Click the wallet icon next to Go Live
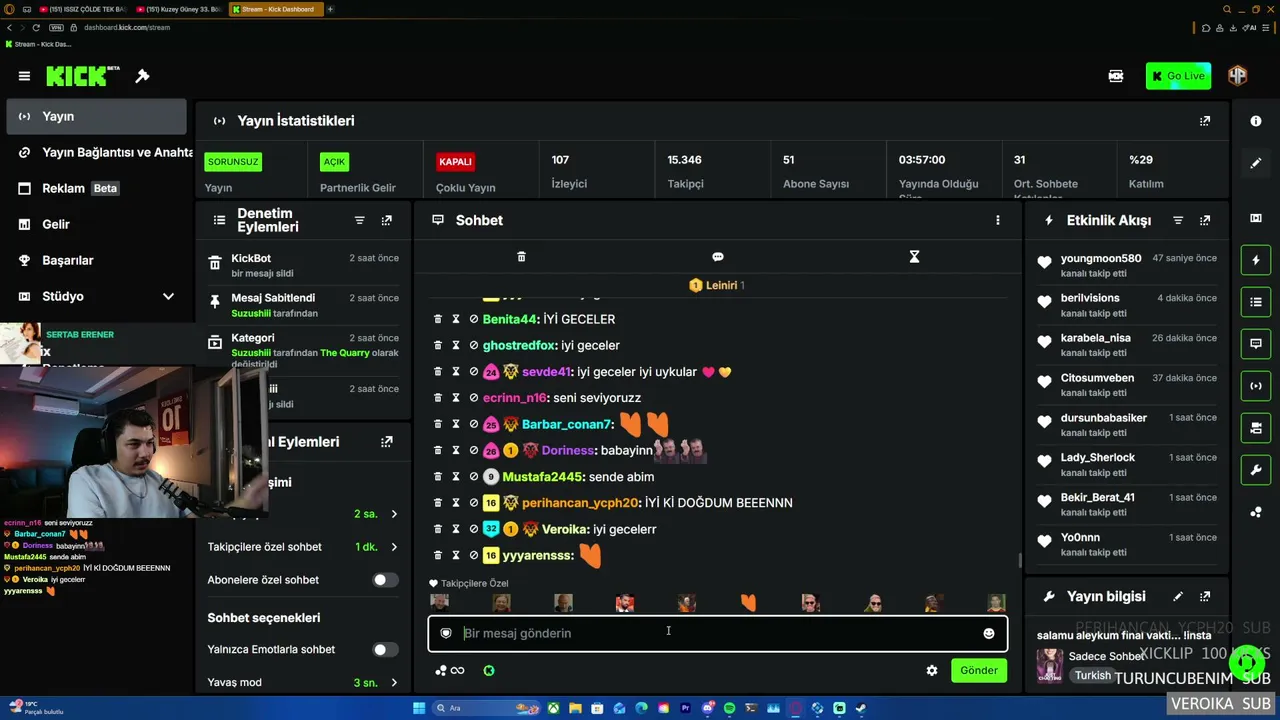 point(1116,76)
